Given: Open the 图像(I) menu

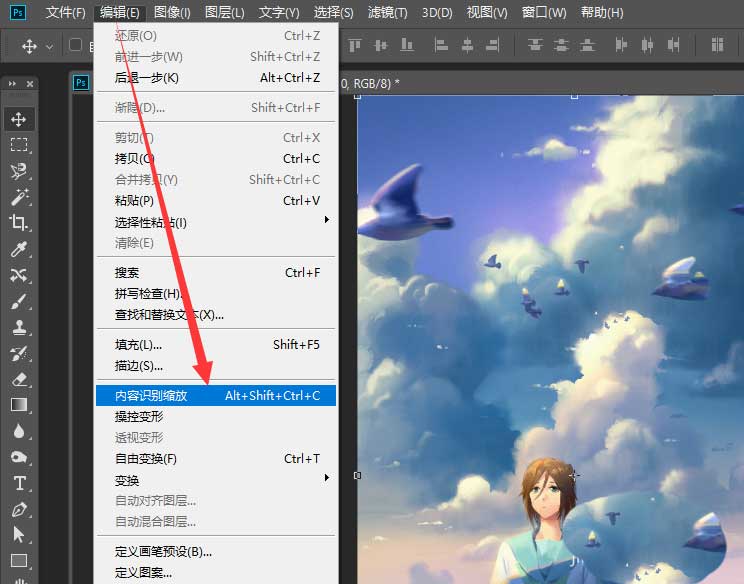Looking at the screenshot, I should click(172, 12).
